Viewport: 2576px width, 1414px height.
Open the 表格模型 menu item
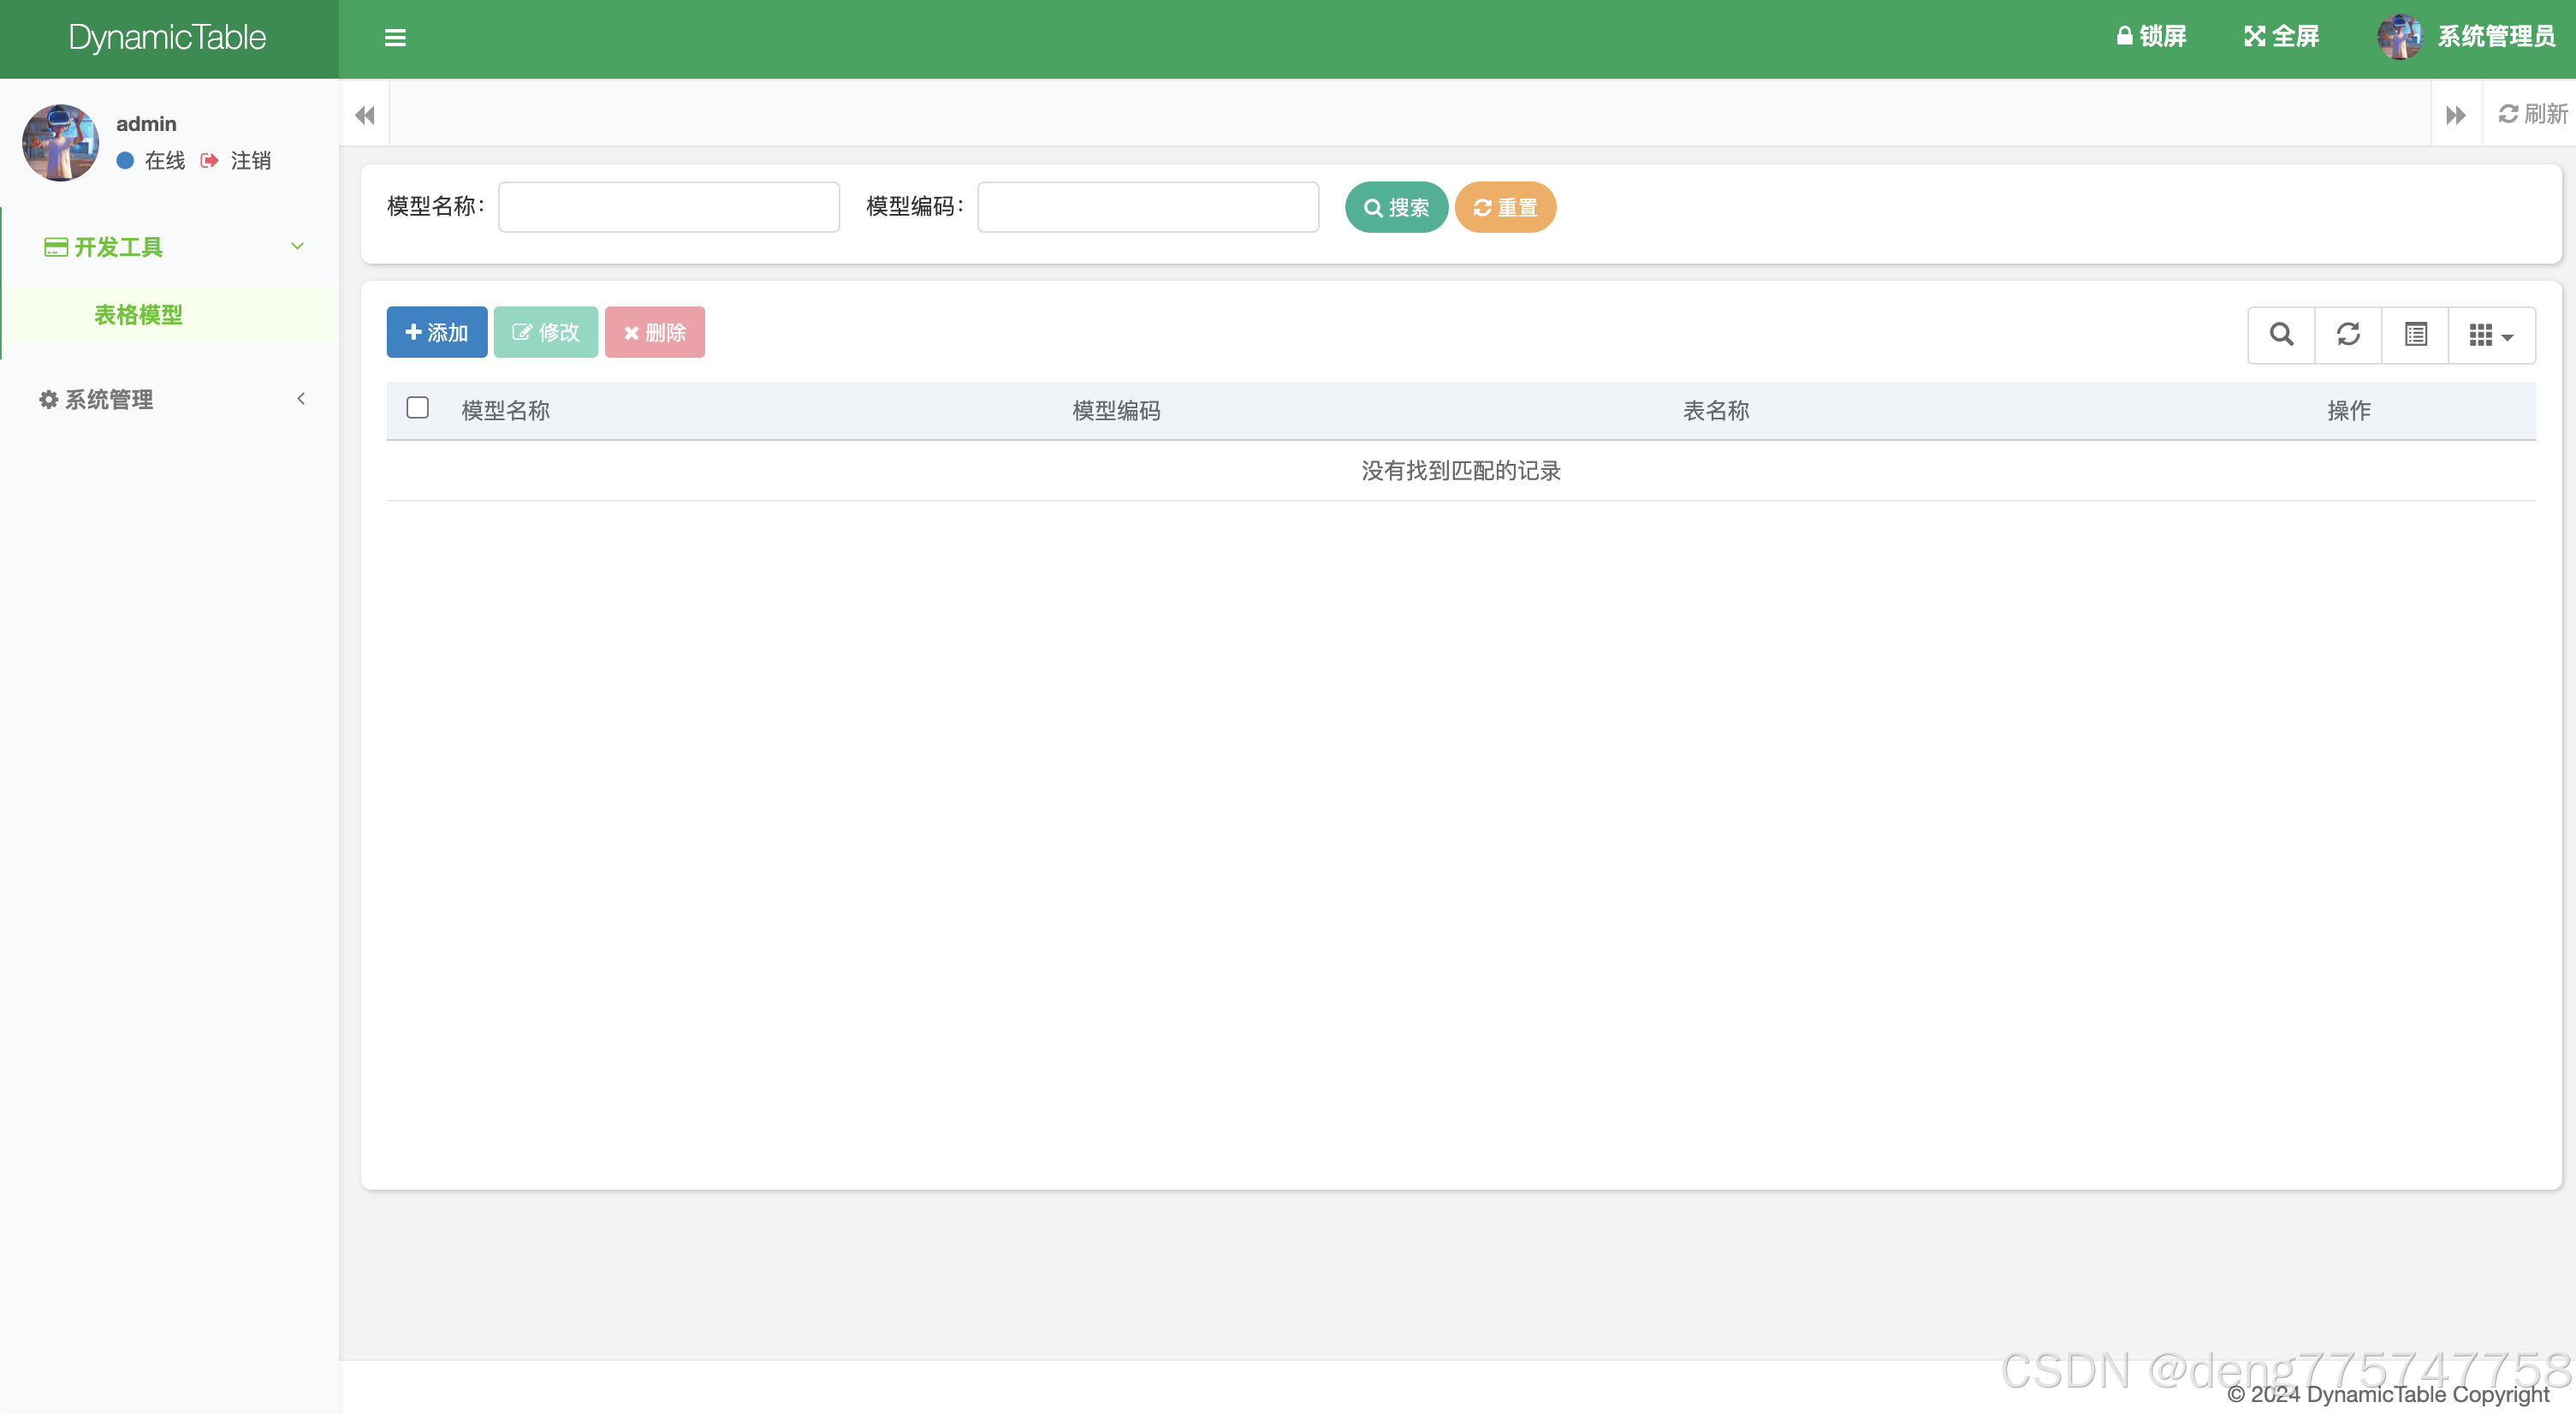138,315
